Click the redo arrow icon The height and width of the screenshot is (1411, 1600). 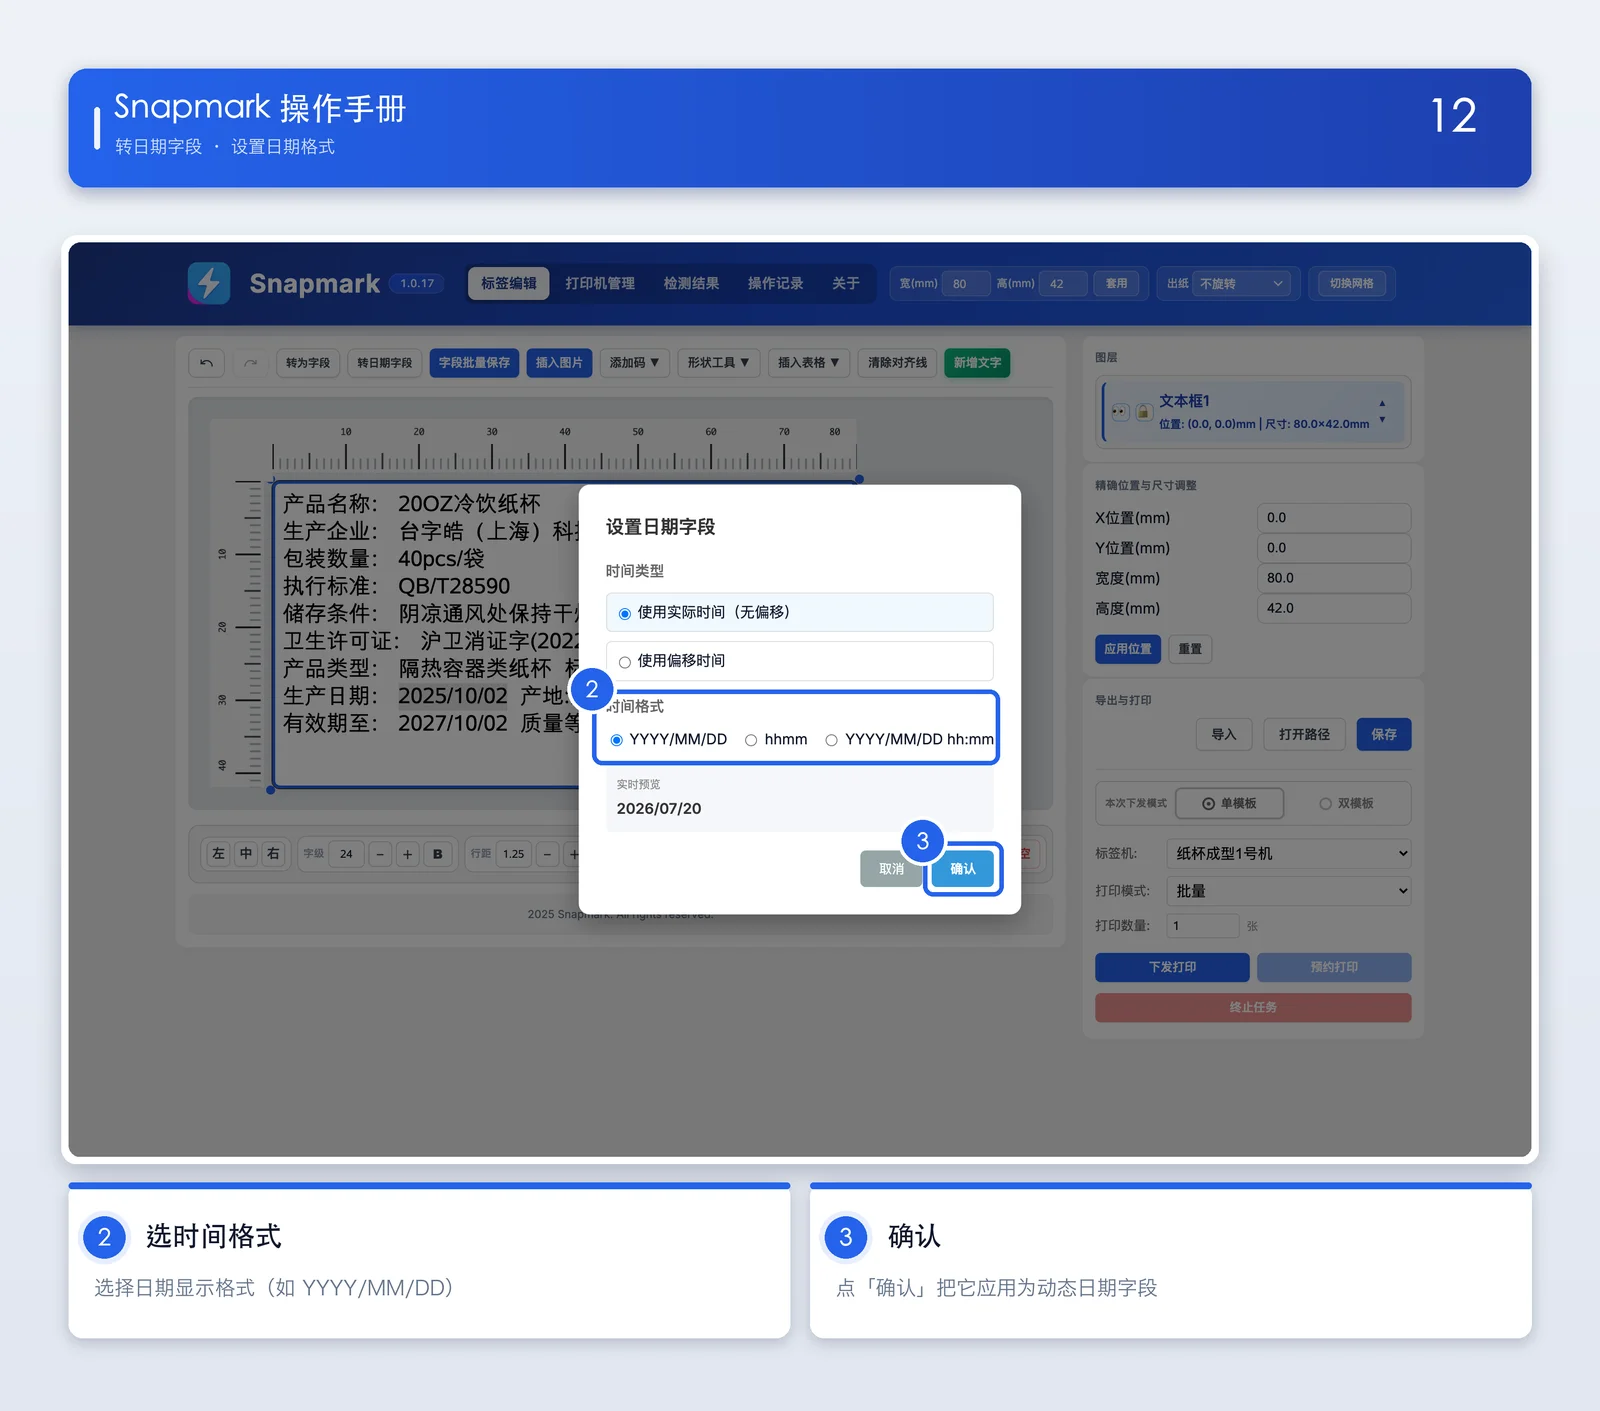251,363
